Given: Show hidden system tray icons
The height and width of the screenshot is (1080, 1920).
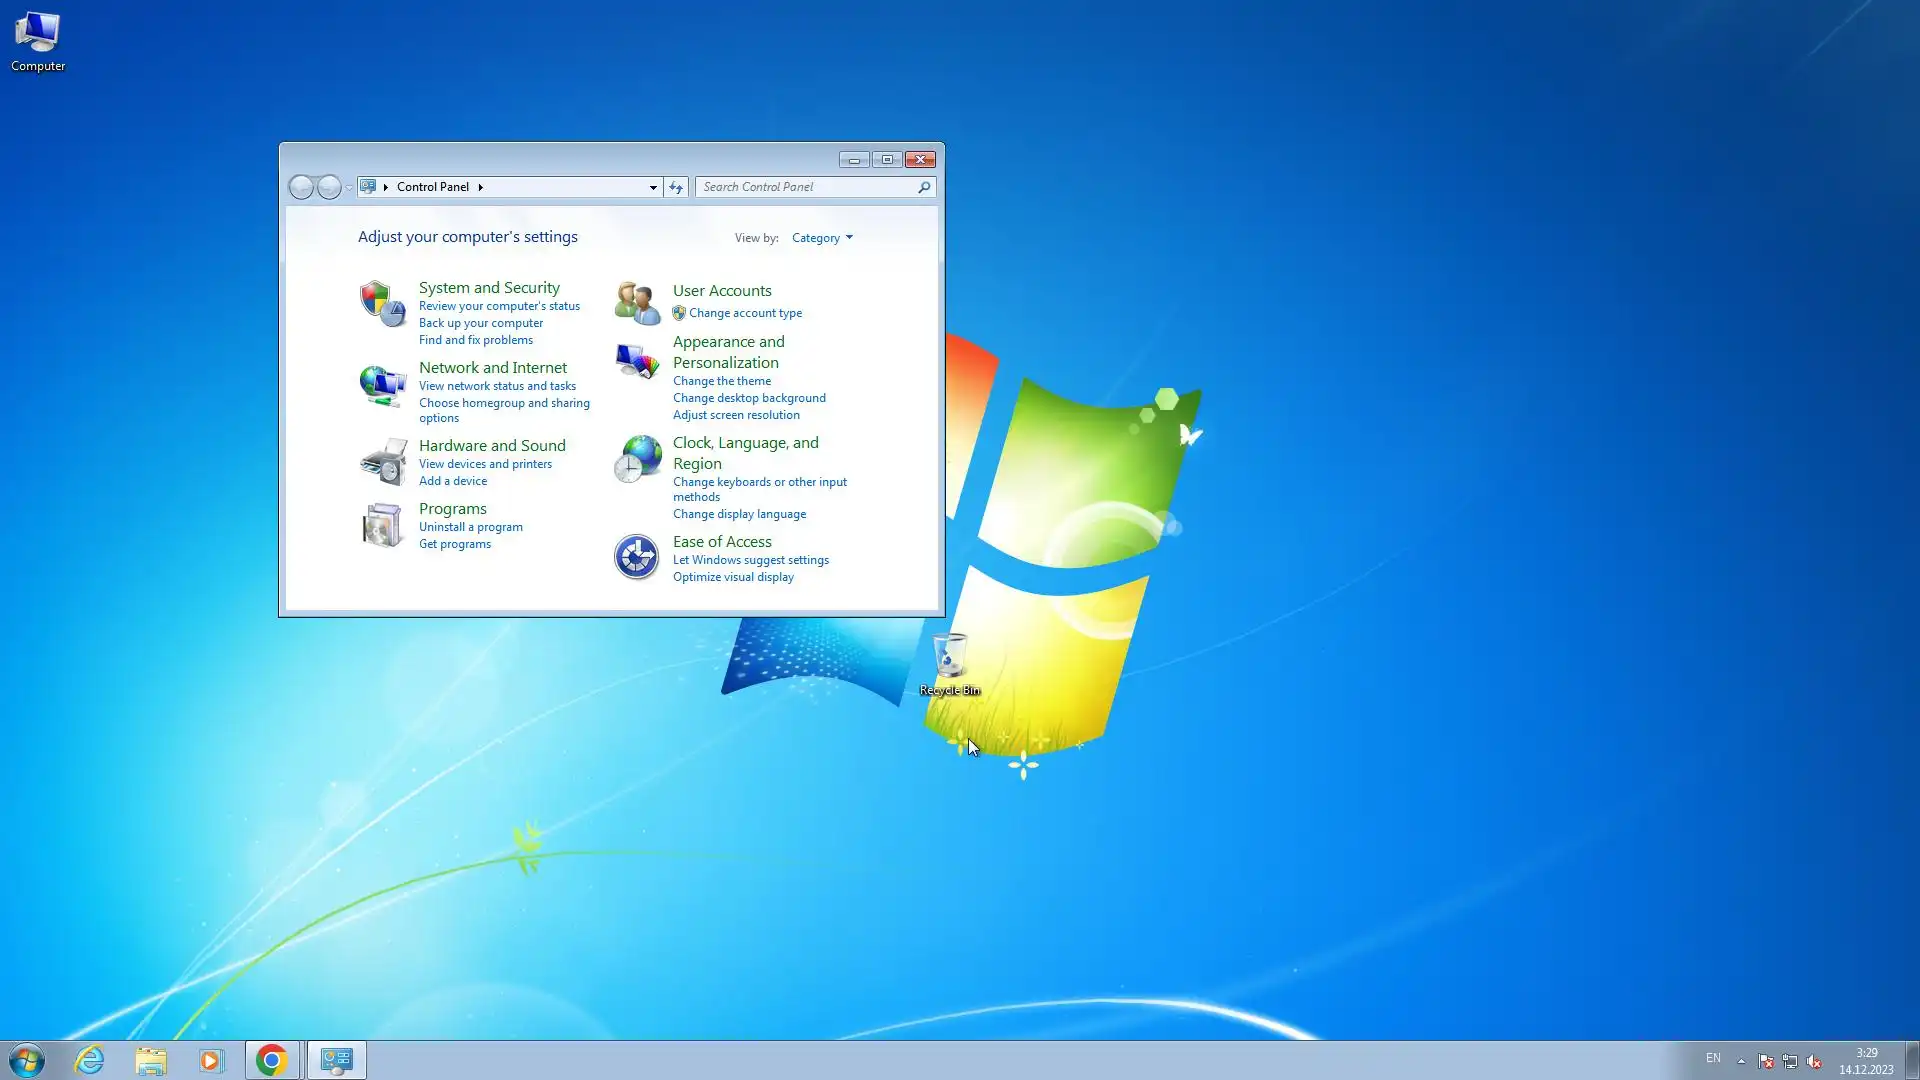Looking at the screenshot, I should click(x=1741, y=1060).
